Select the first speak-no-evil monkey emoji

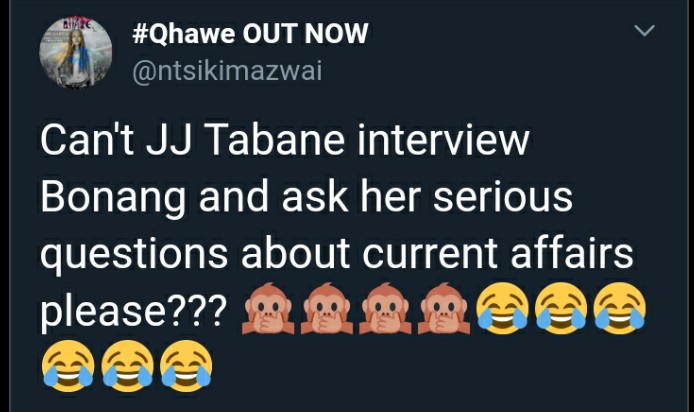(268, 308)
